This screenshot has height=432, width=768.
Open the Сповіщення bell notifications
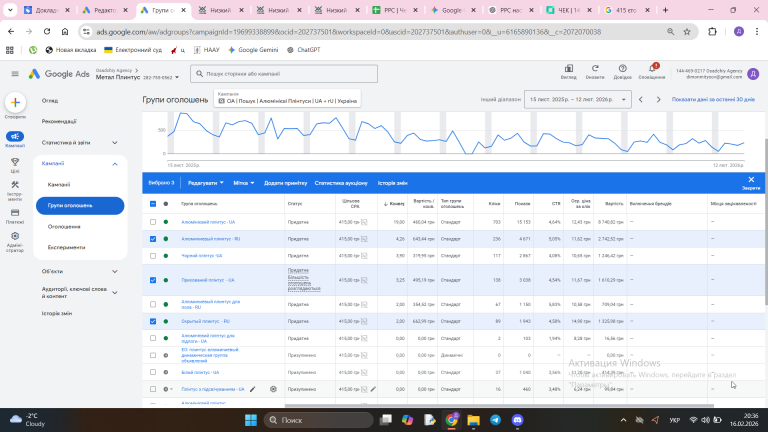click(x=651, y=71)
